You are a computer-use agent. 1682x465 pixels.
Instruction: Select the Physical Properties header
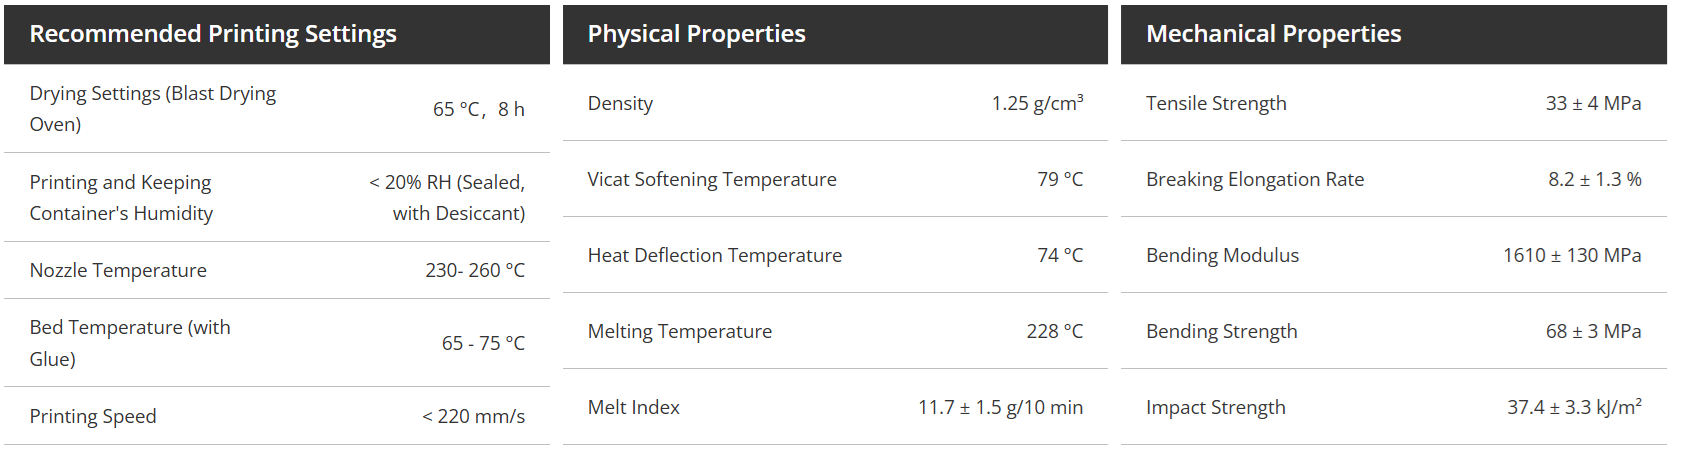[x=696, y=34]
